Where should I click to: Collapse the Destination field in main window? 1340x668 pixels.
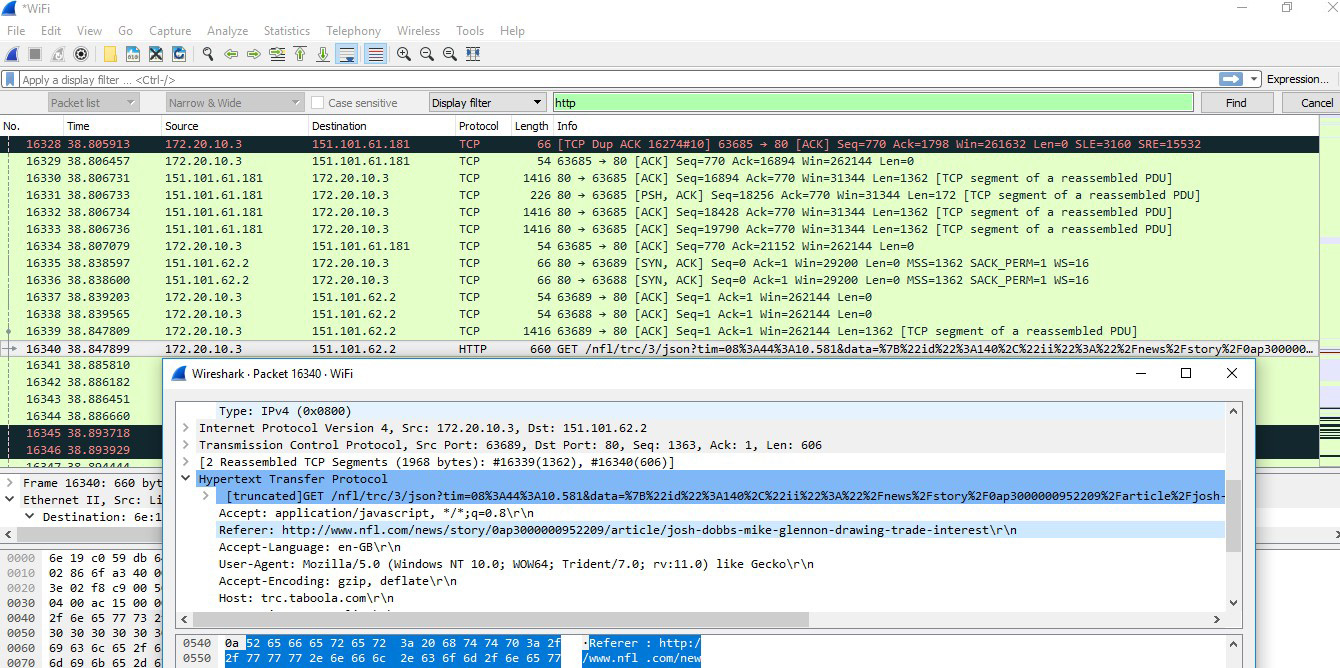(30, 517)
